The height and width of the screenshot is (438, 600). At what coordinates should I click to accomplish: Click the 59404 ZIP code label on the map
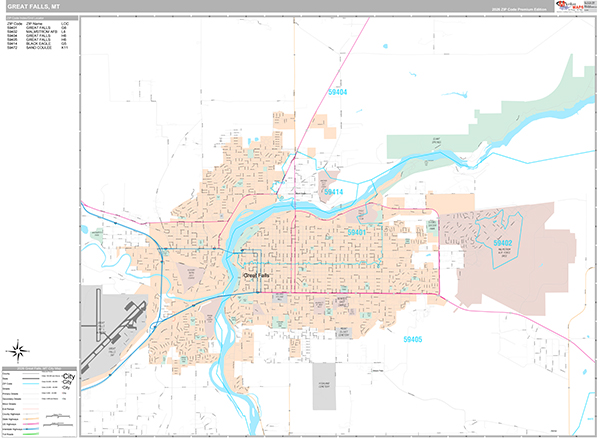click(338, 92)
